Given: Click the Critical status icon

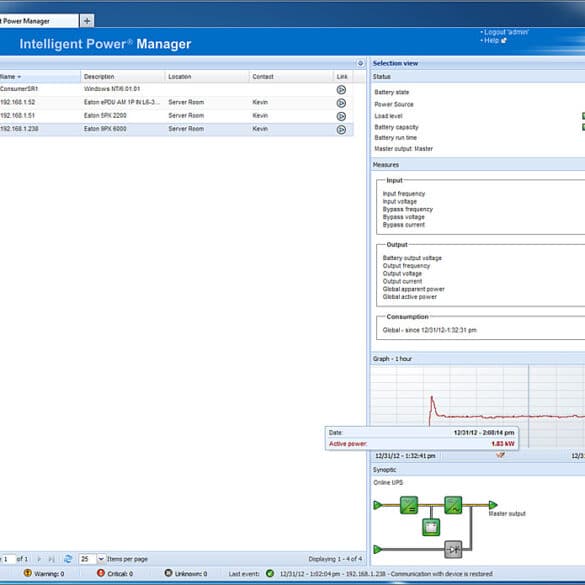Looking at the screenshot, I should coord(101,573).
